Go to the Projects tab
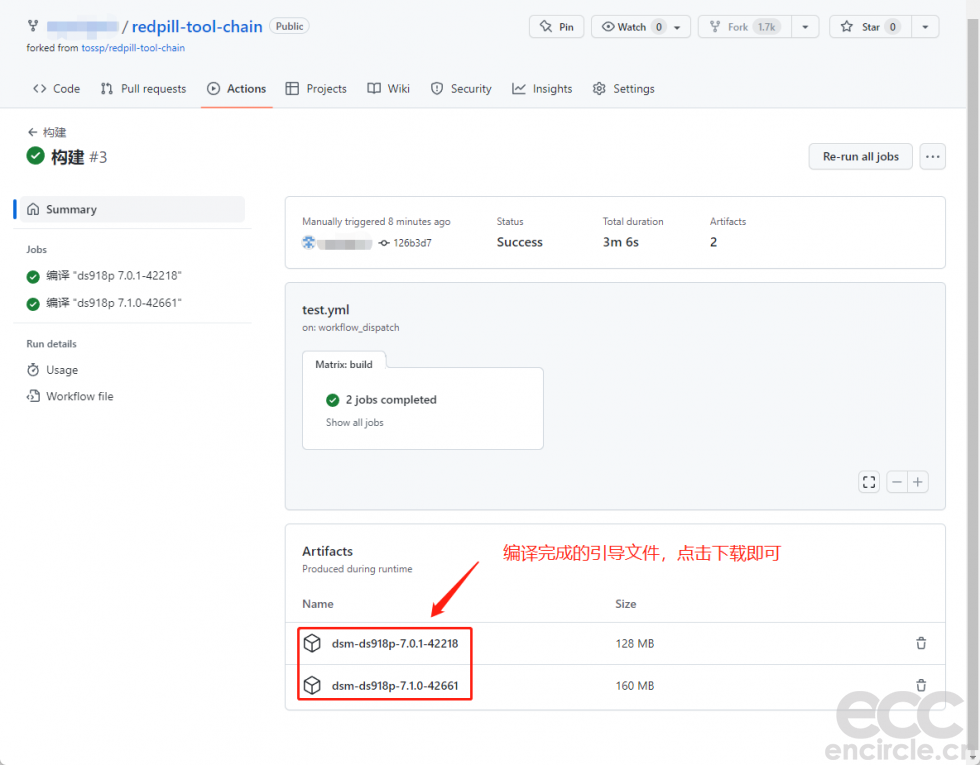 pyautogui.click(x=316, y=89)
